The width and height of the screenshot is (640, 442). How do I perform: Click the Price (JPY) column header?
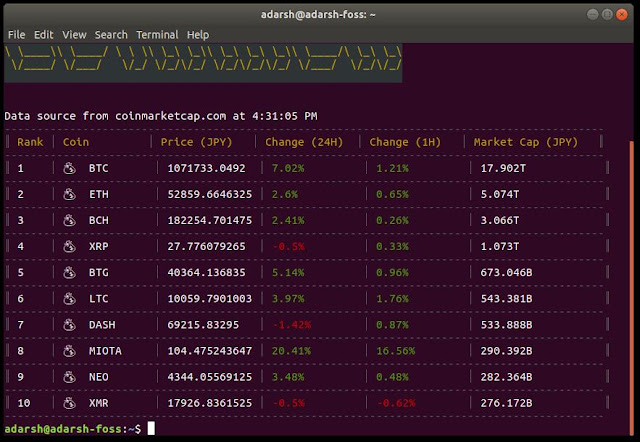tap(196, 142)
